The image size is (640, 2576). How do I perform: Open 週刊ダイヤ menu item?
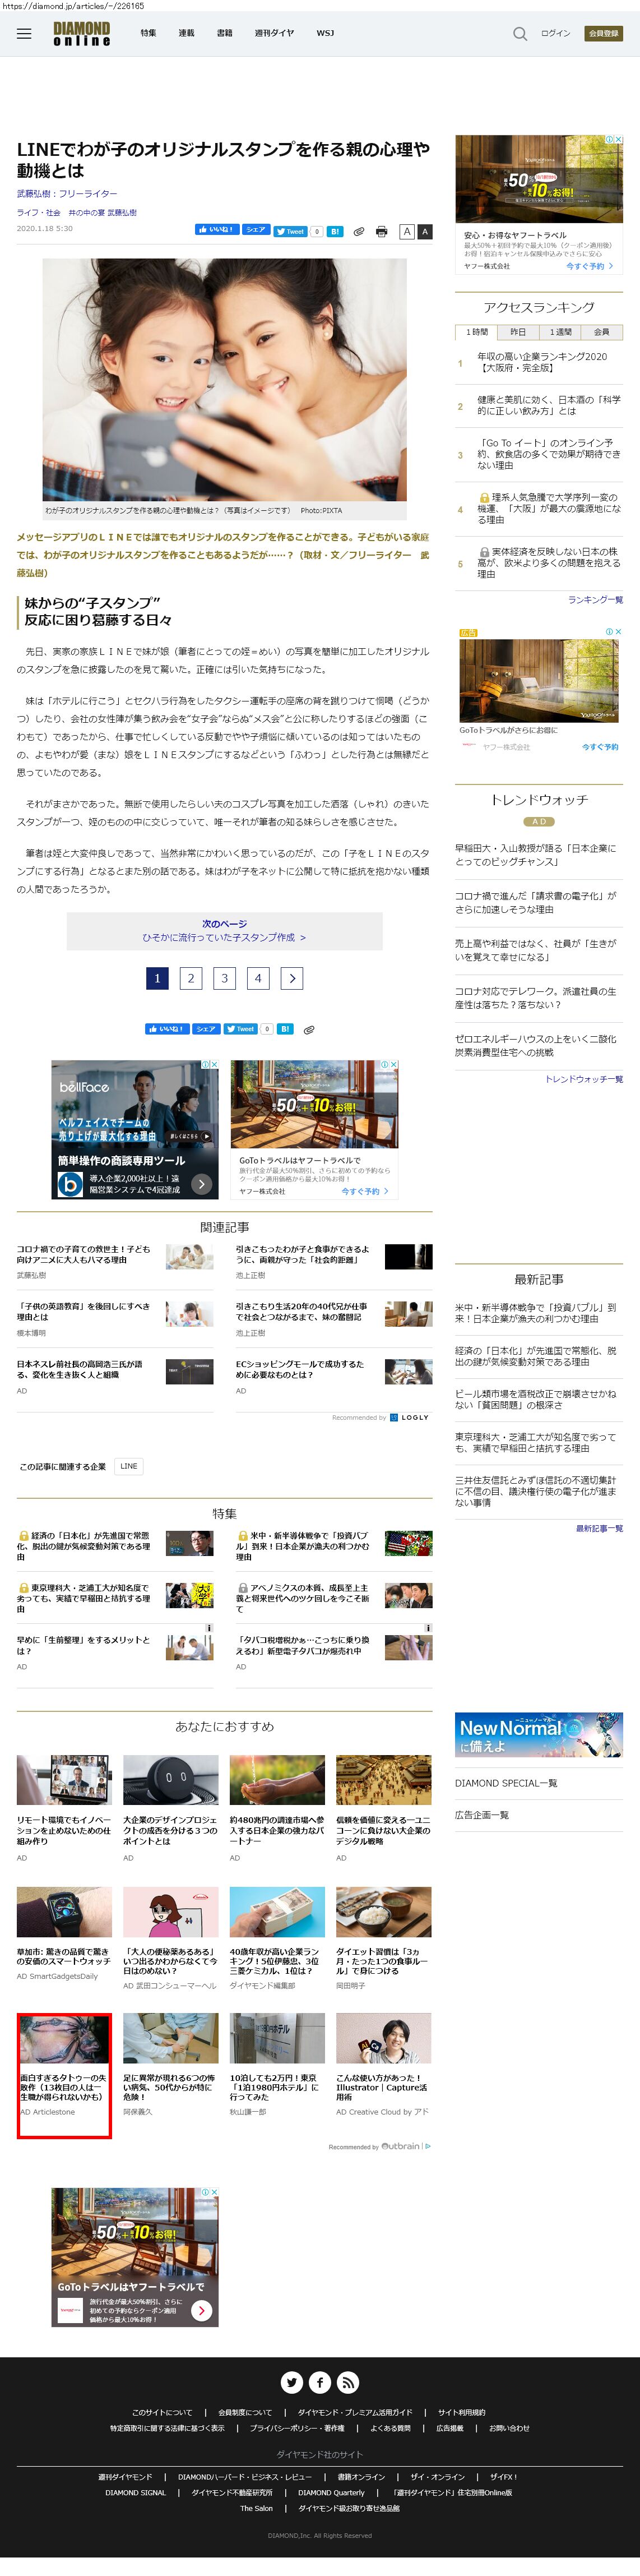coord(274,33)
